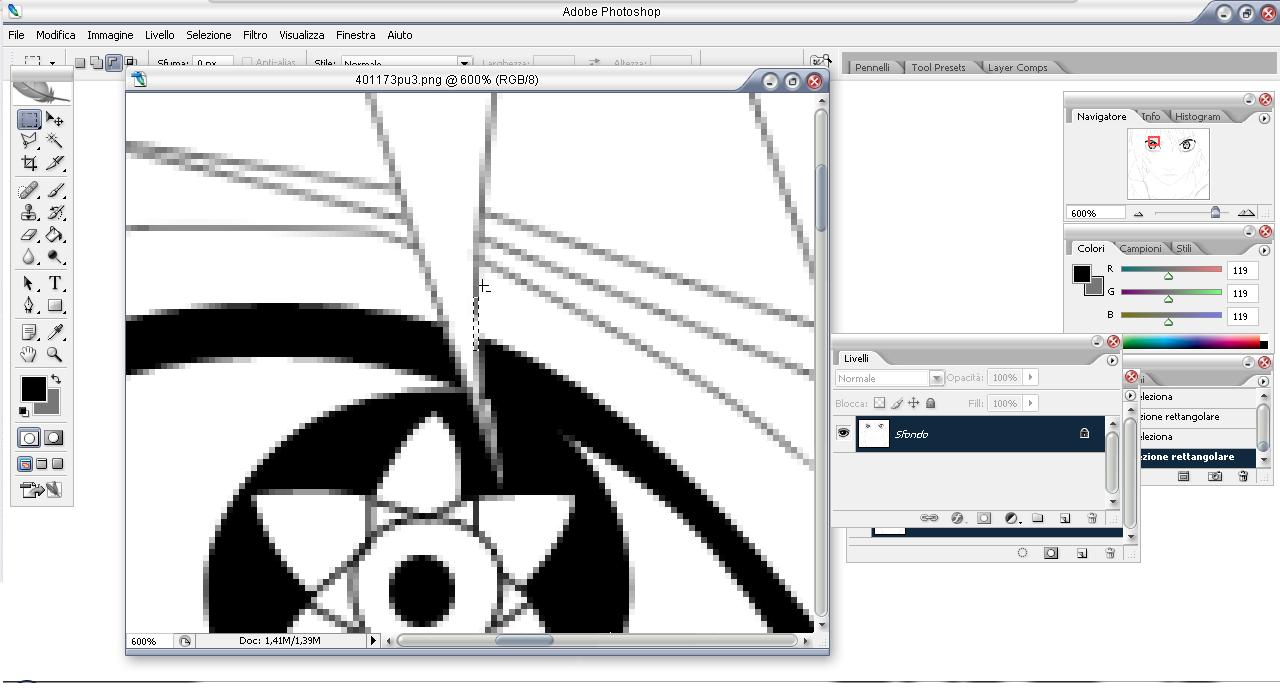The height and width of the screenshot is (688, 1280).
Task: Open the Navigatore panel options menu
Action: click(x=1264, y=118)
